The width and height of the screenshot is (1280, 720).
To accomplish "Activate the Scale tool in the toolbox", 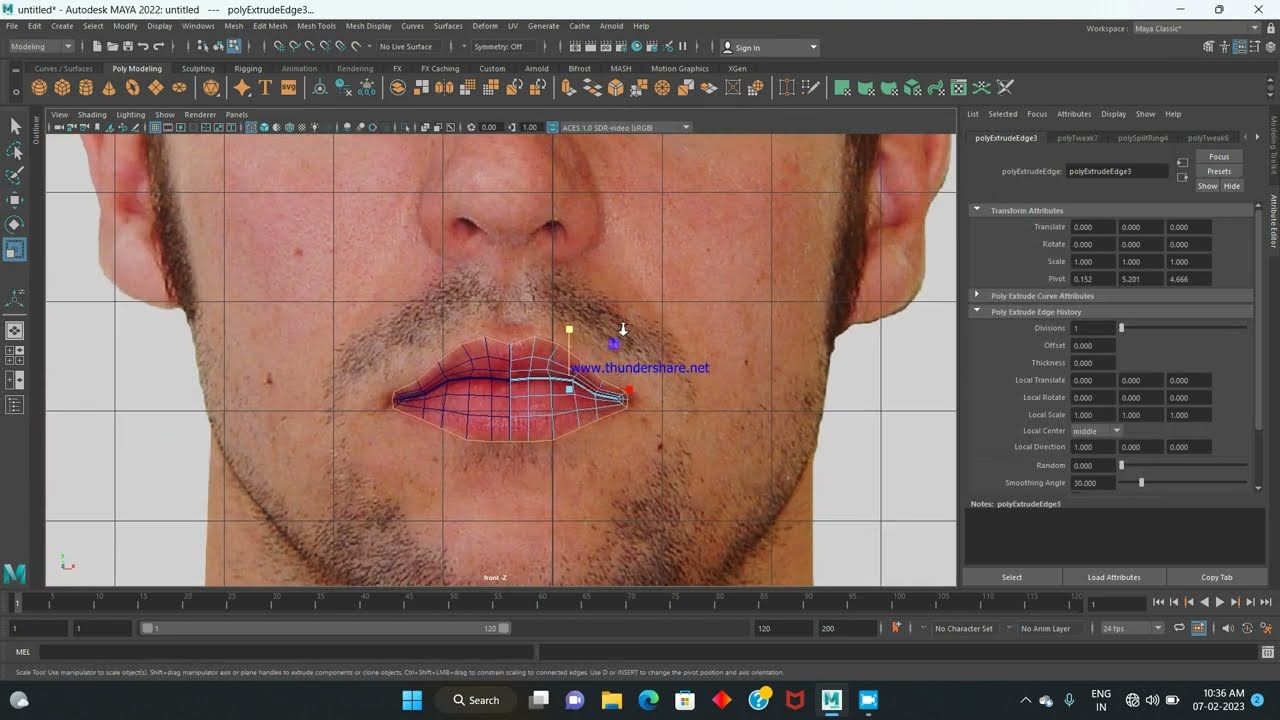I will click(x=15, y=250).
